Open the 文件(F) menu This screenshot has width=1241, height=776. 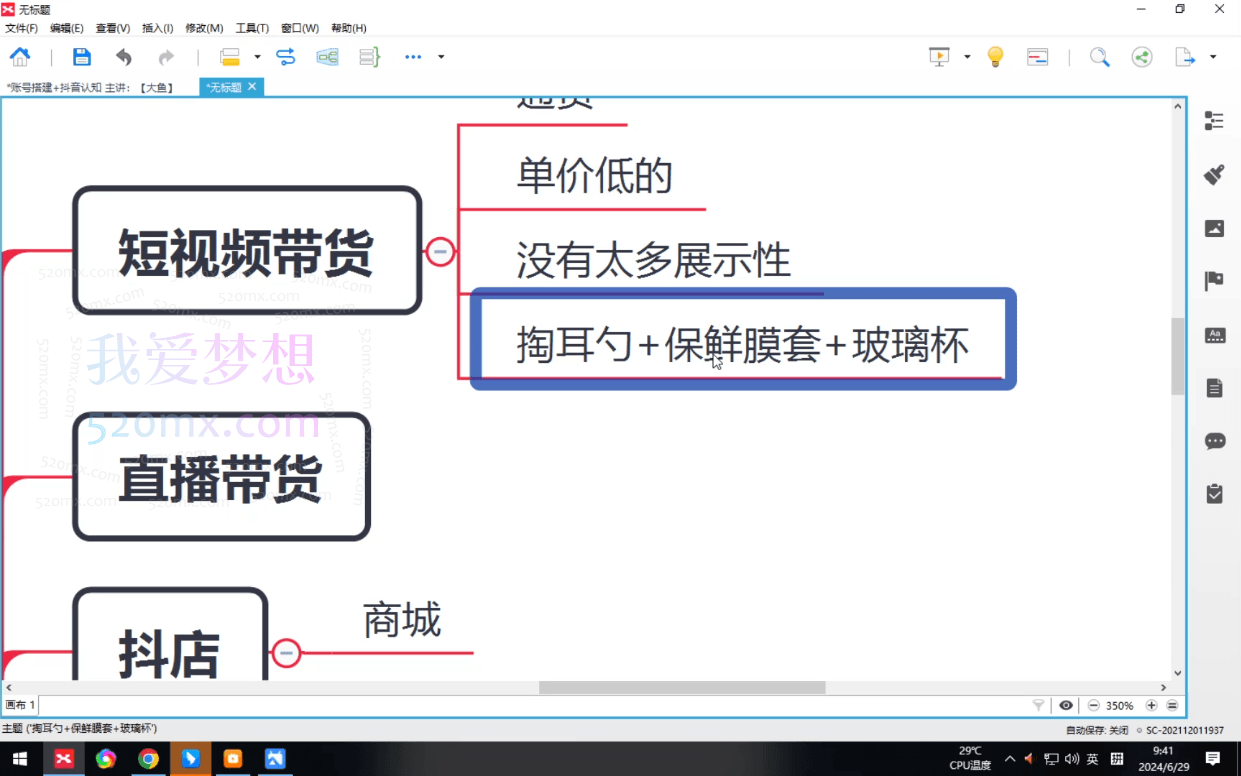click(x=22, y=28)
